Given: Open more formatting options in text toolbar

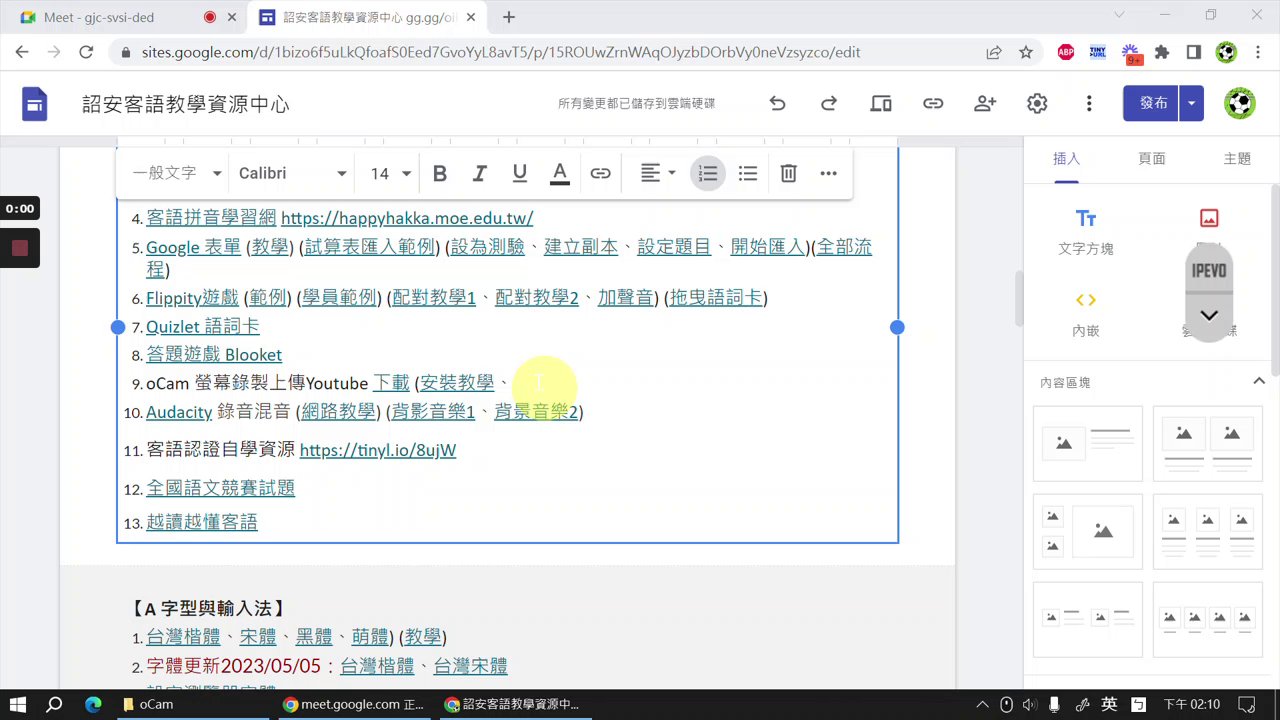Looking at the screenshot, I should (828, 173).
